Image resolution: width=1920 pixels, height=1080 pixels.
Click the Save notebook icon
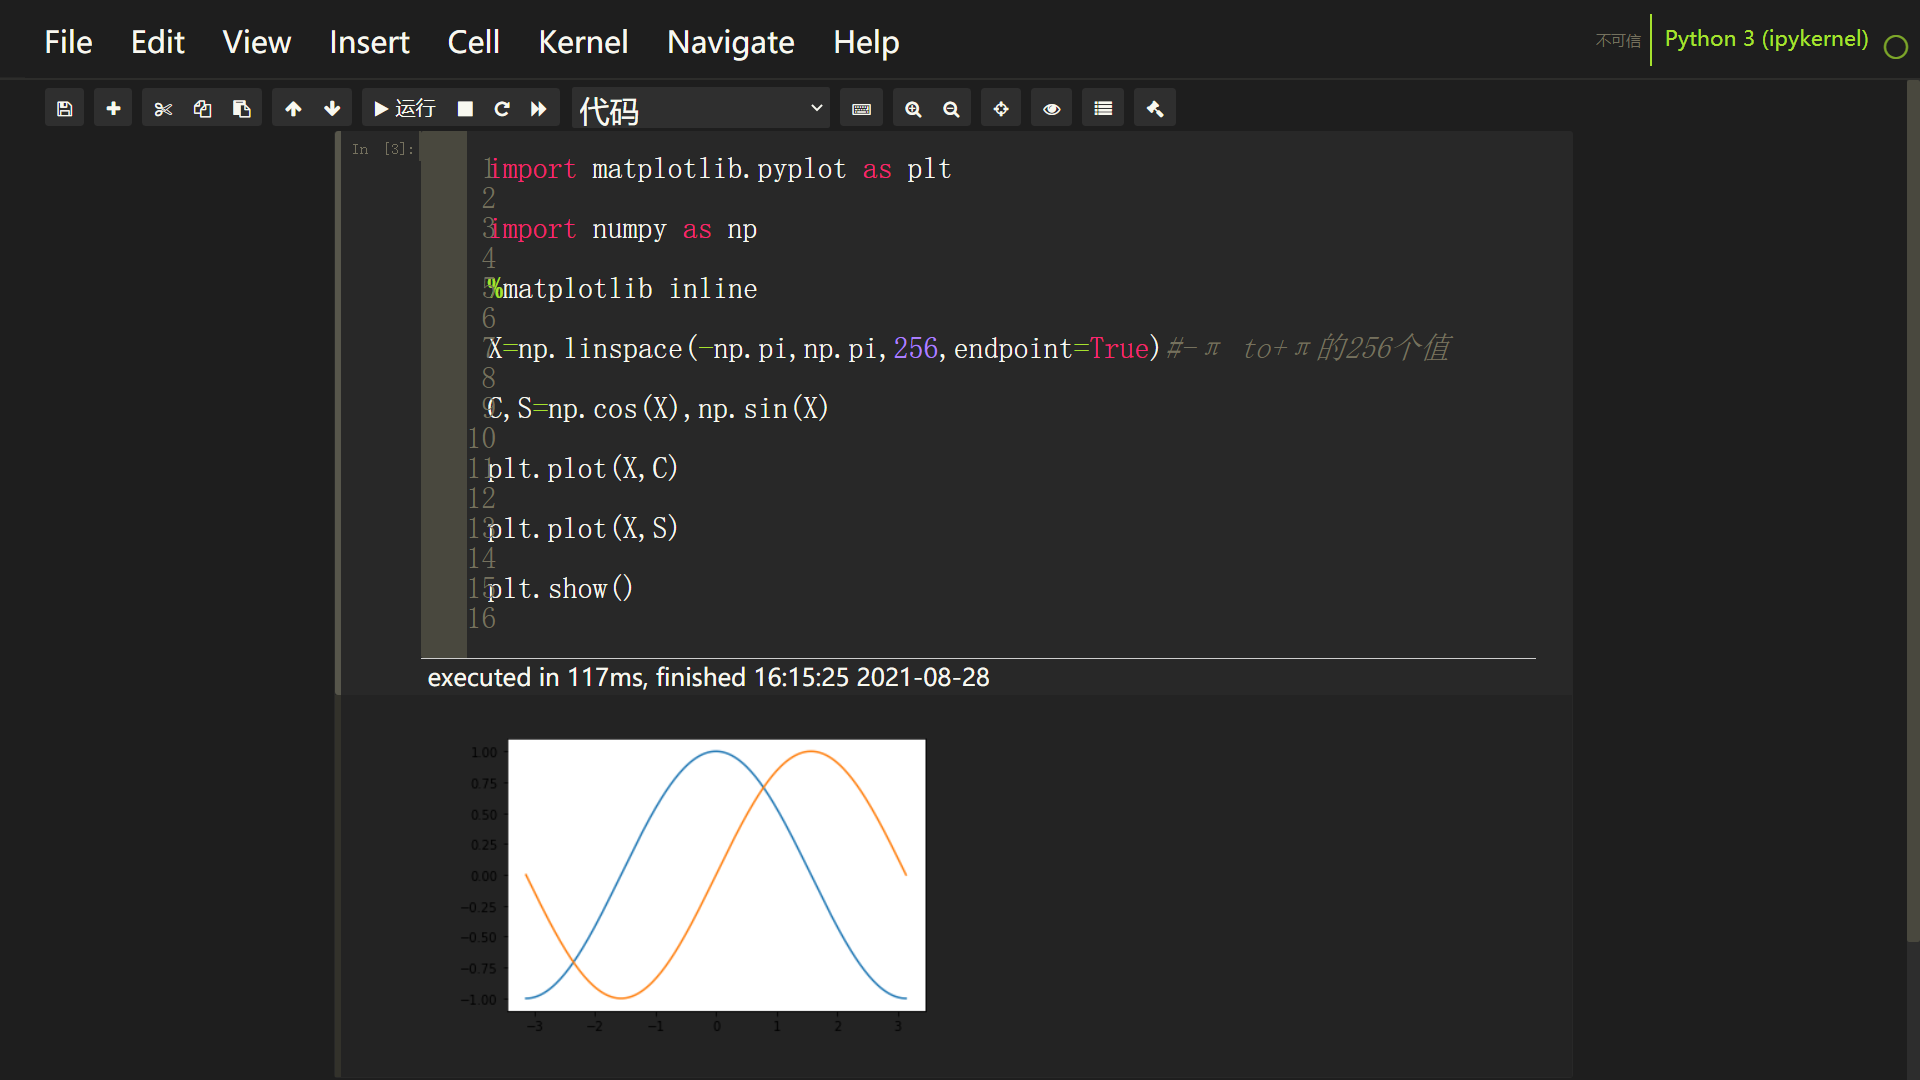(65, 108)
